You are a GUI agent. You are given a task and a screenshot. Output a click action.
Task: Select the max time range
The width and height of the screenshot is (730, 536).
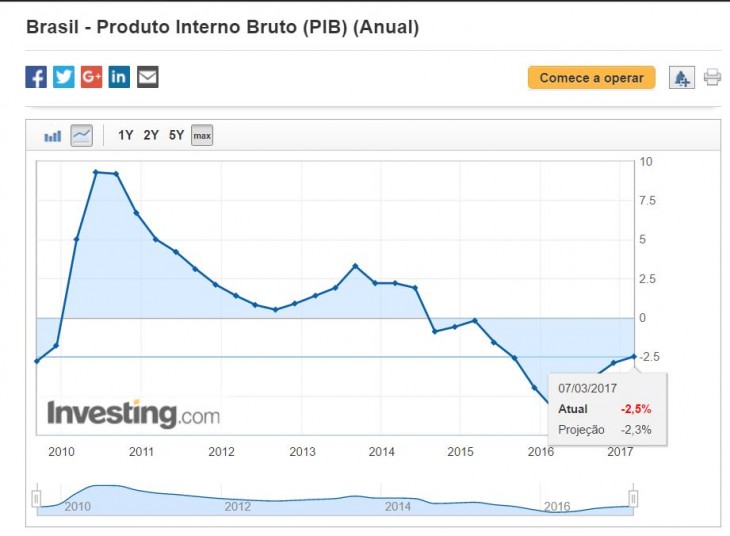(202, 135)
